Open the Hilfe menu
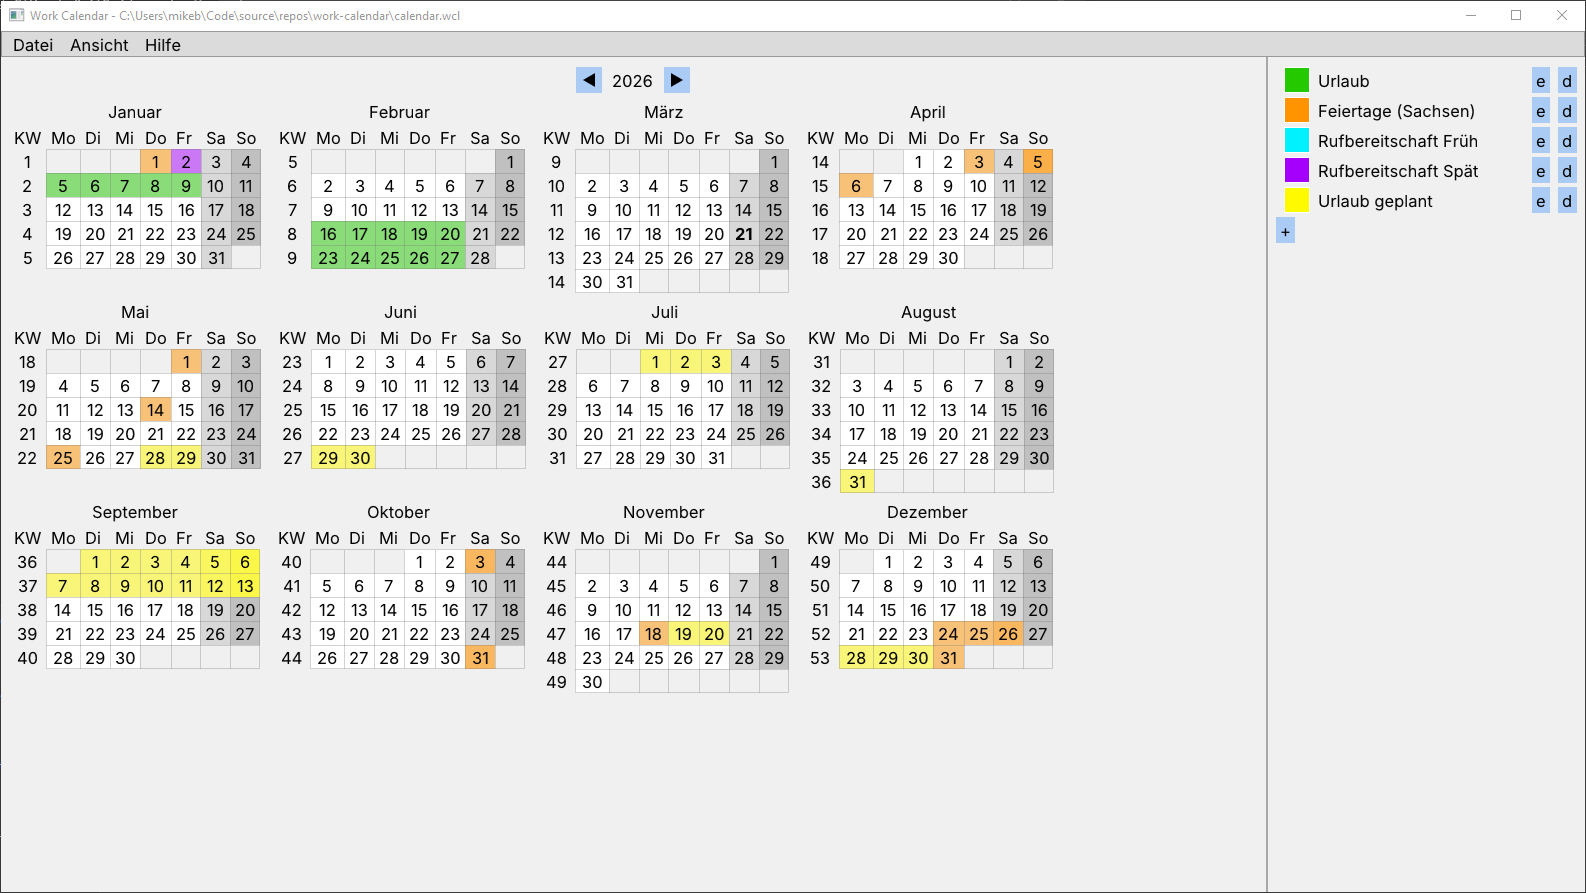Screen dimensions: 1586x893 (163, 45)
